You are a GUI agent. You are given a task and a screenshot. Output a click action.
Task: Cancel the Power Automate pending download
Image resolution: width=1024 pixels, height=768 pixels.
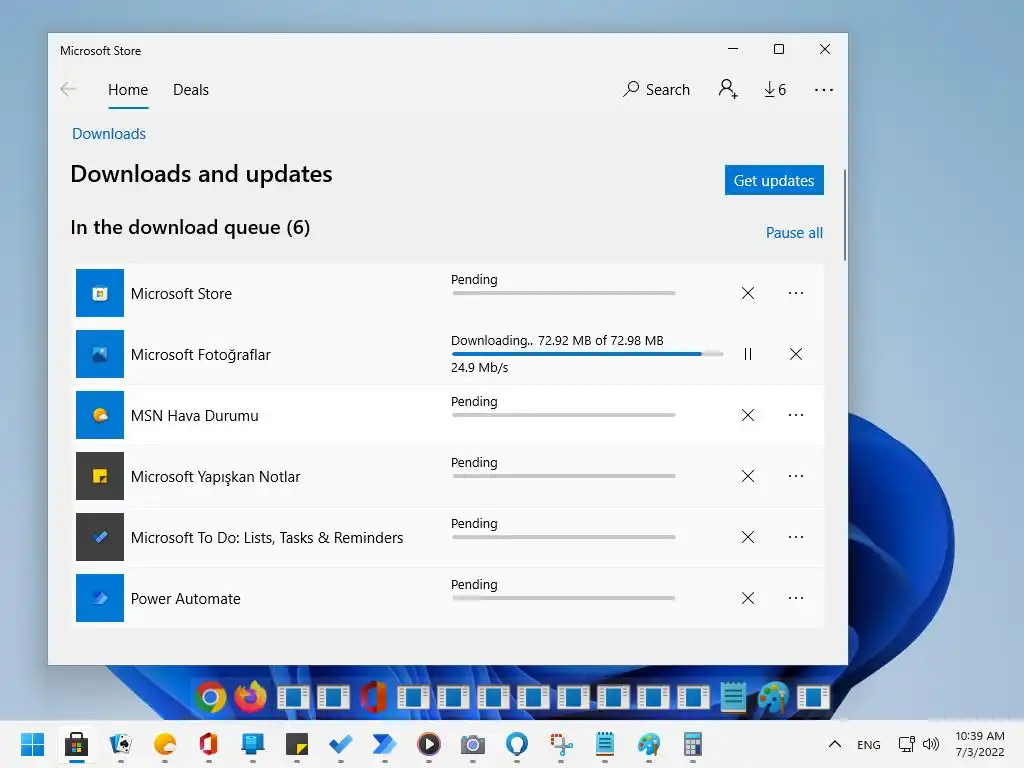748,598
